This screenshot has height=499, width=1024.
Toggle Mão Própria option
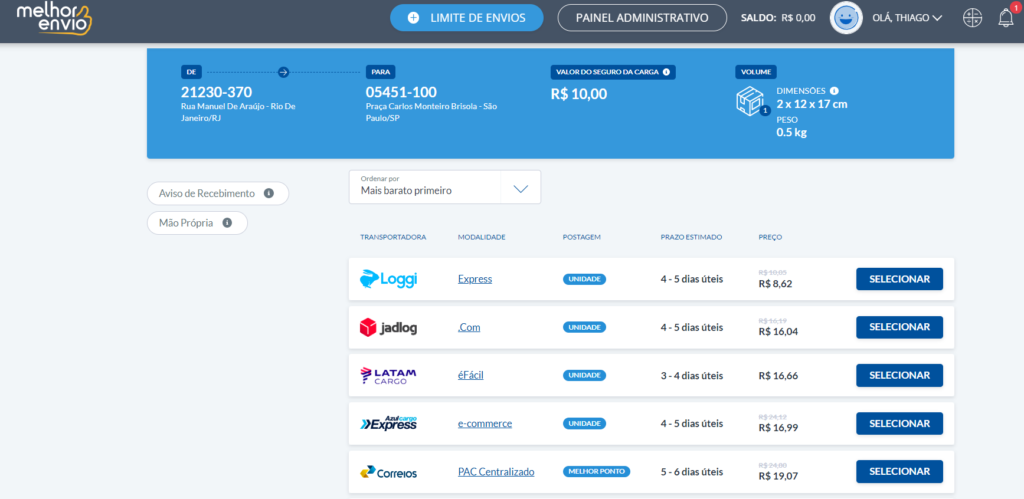(x=197, y=223)
